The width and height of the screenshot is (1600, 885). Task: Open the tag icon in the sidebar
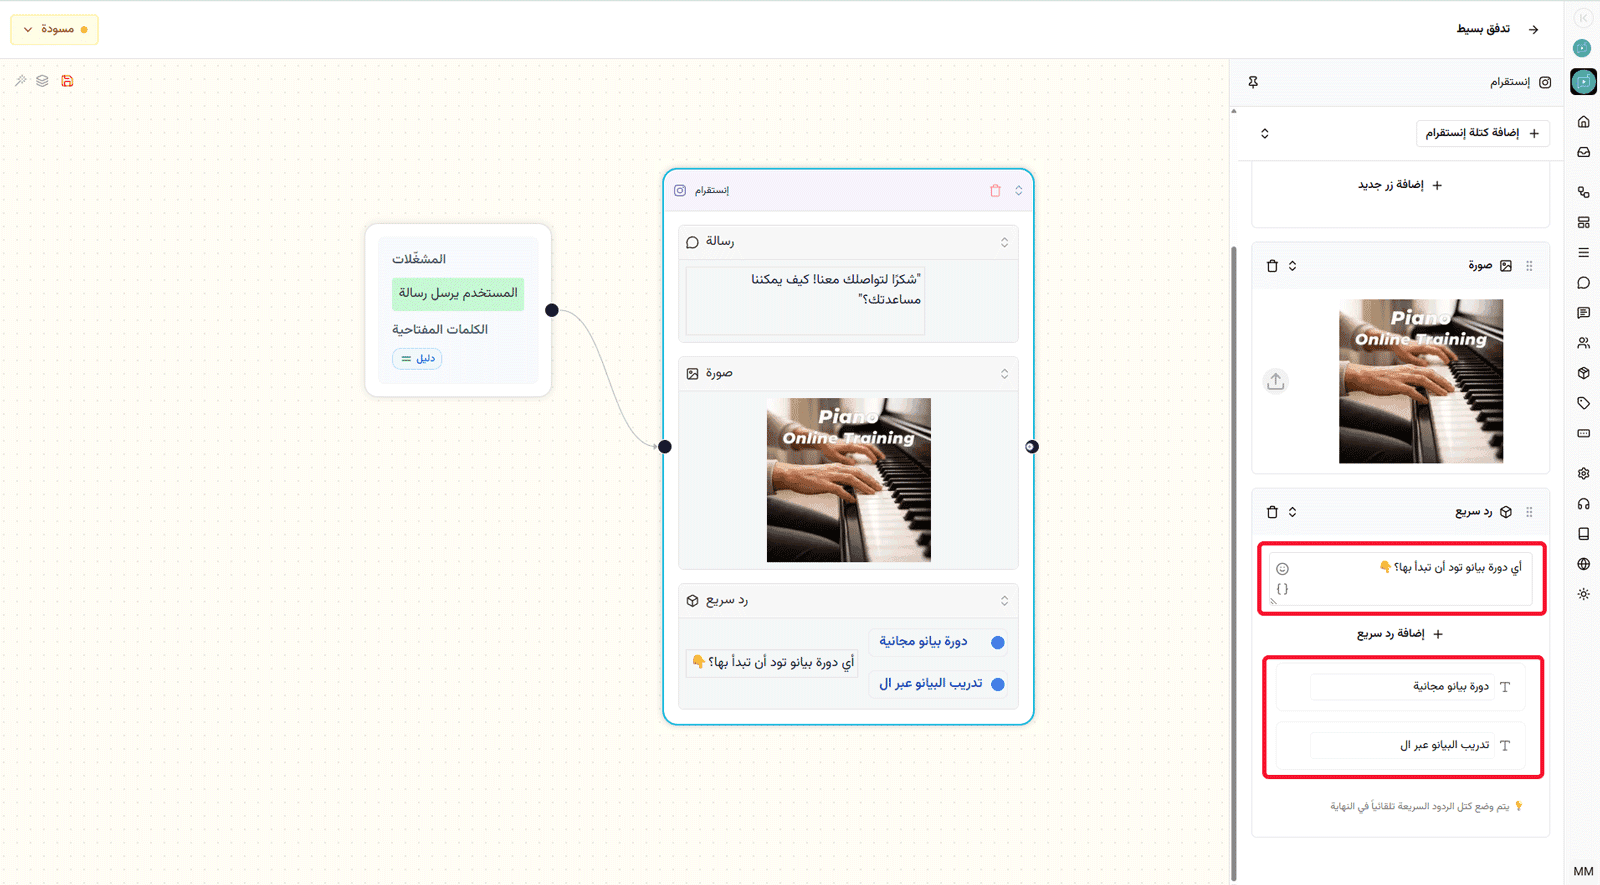pos(1583,403)
